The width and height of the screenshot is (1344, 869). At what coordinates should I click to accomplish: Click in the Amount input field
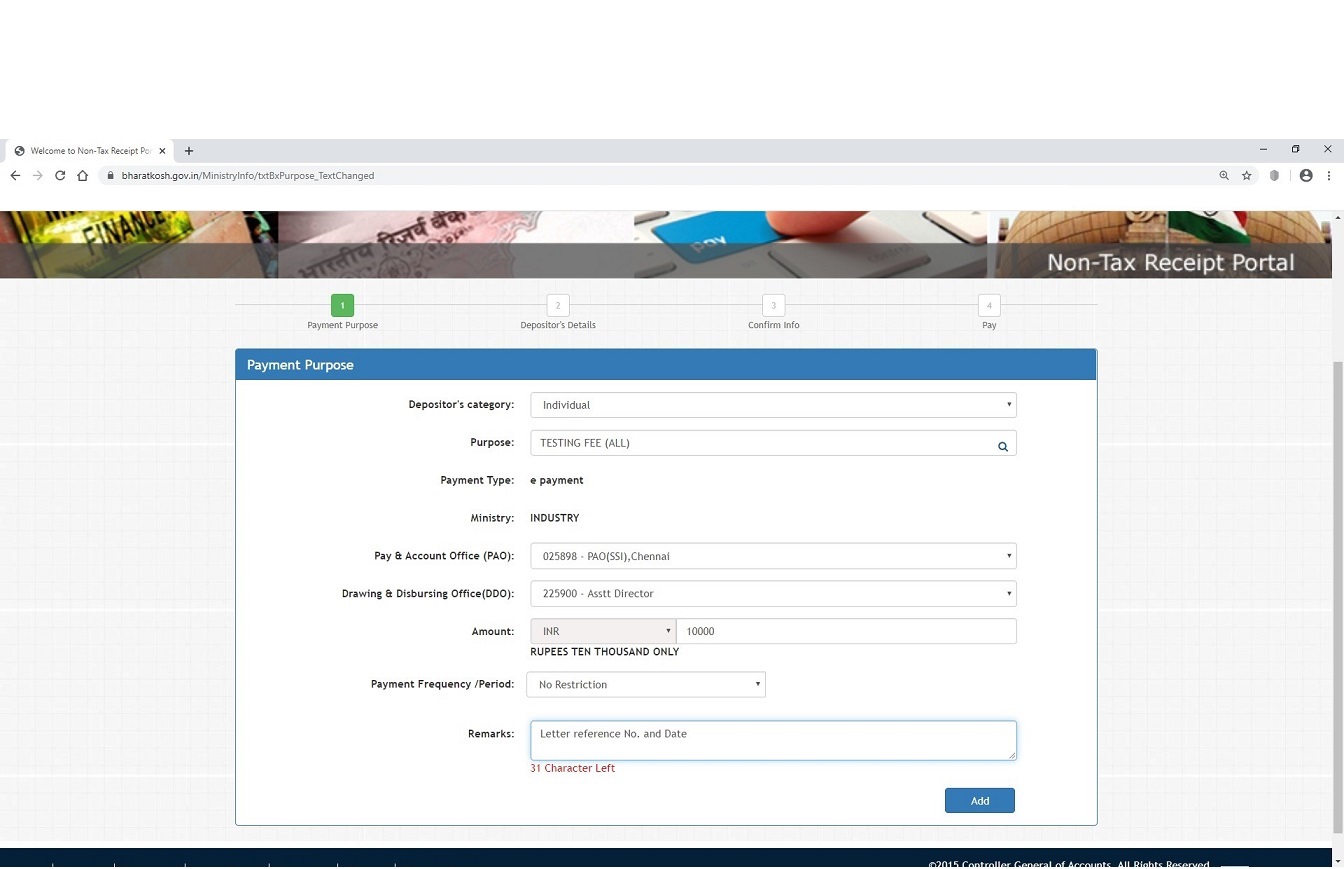(846, 631)
